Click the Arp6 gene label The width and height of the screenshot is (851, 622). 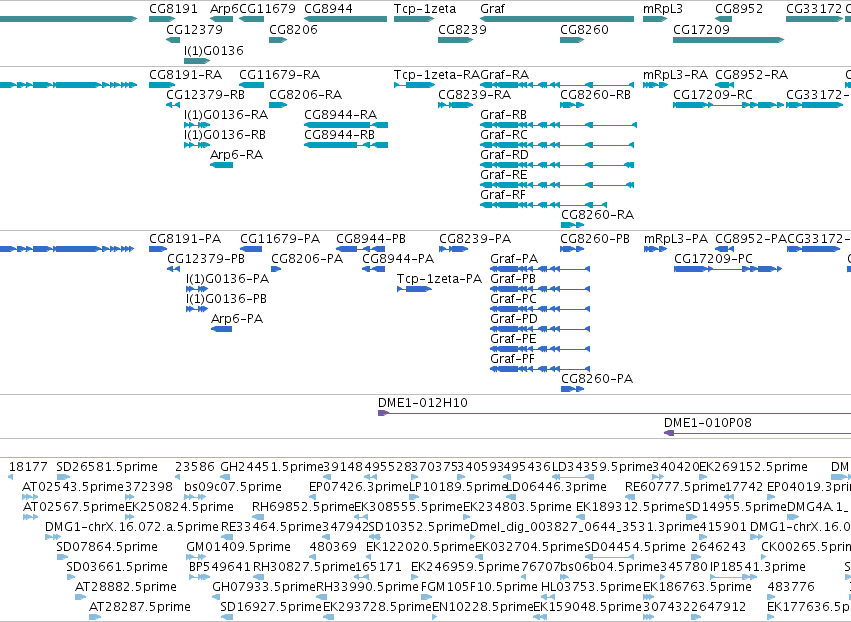pos(224,9)
